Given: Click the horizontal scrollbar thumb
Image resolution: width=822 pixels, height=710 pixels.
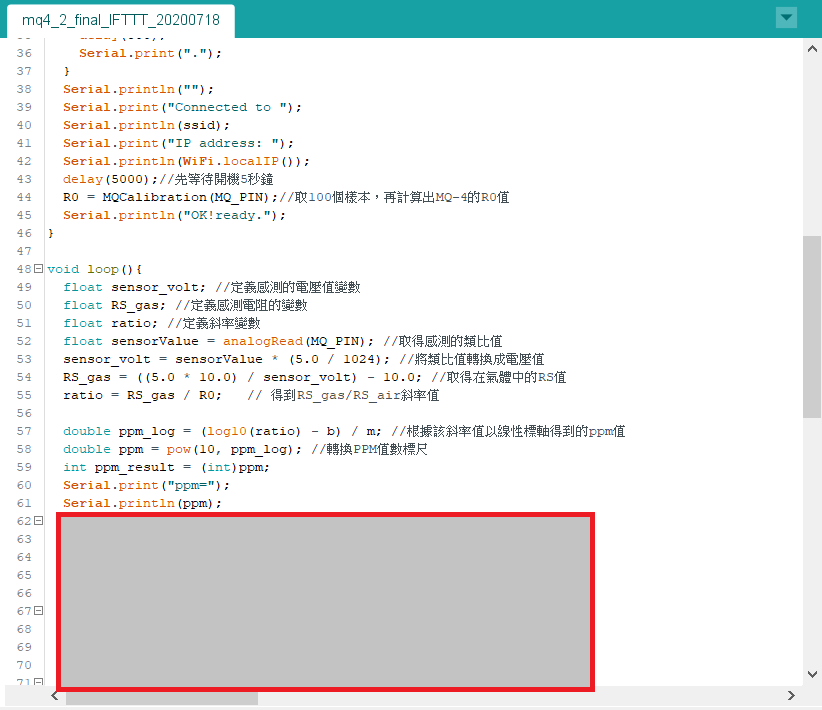Looking at the screenshot, I should click(161, 698).
